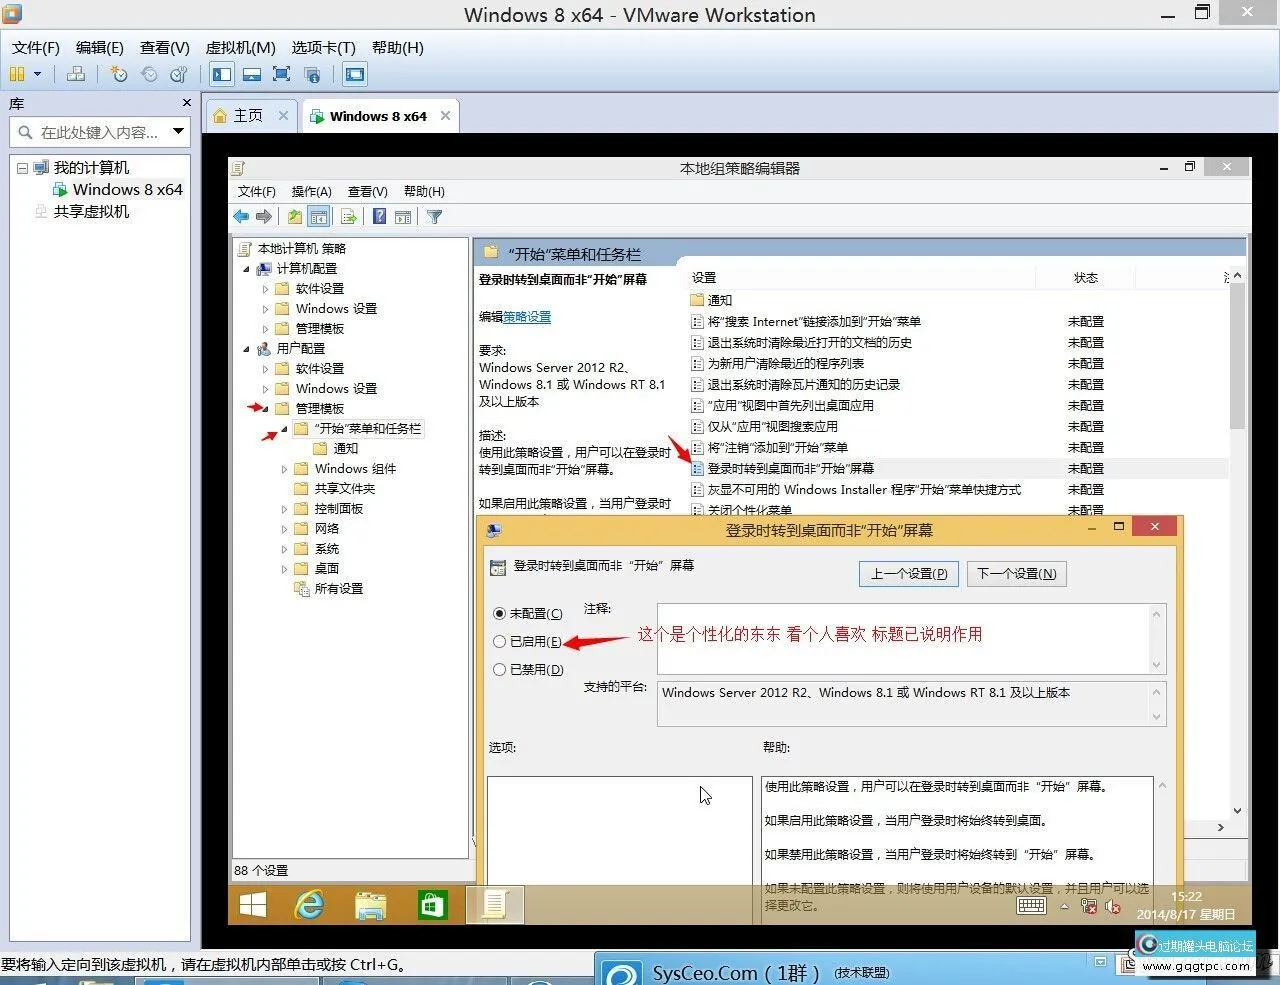Select the 已启用 radio button

499,641
